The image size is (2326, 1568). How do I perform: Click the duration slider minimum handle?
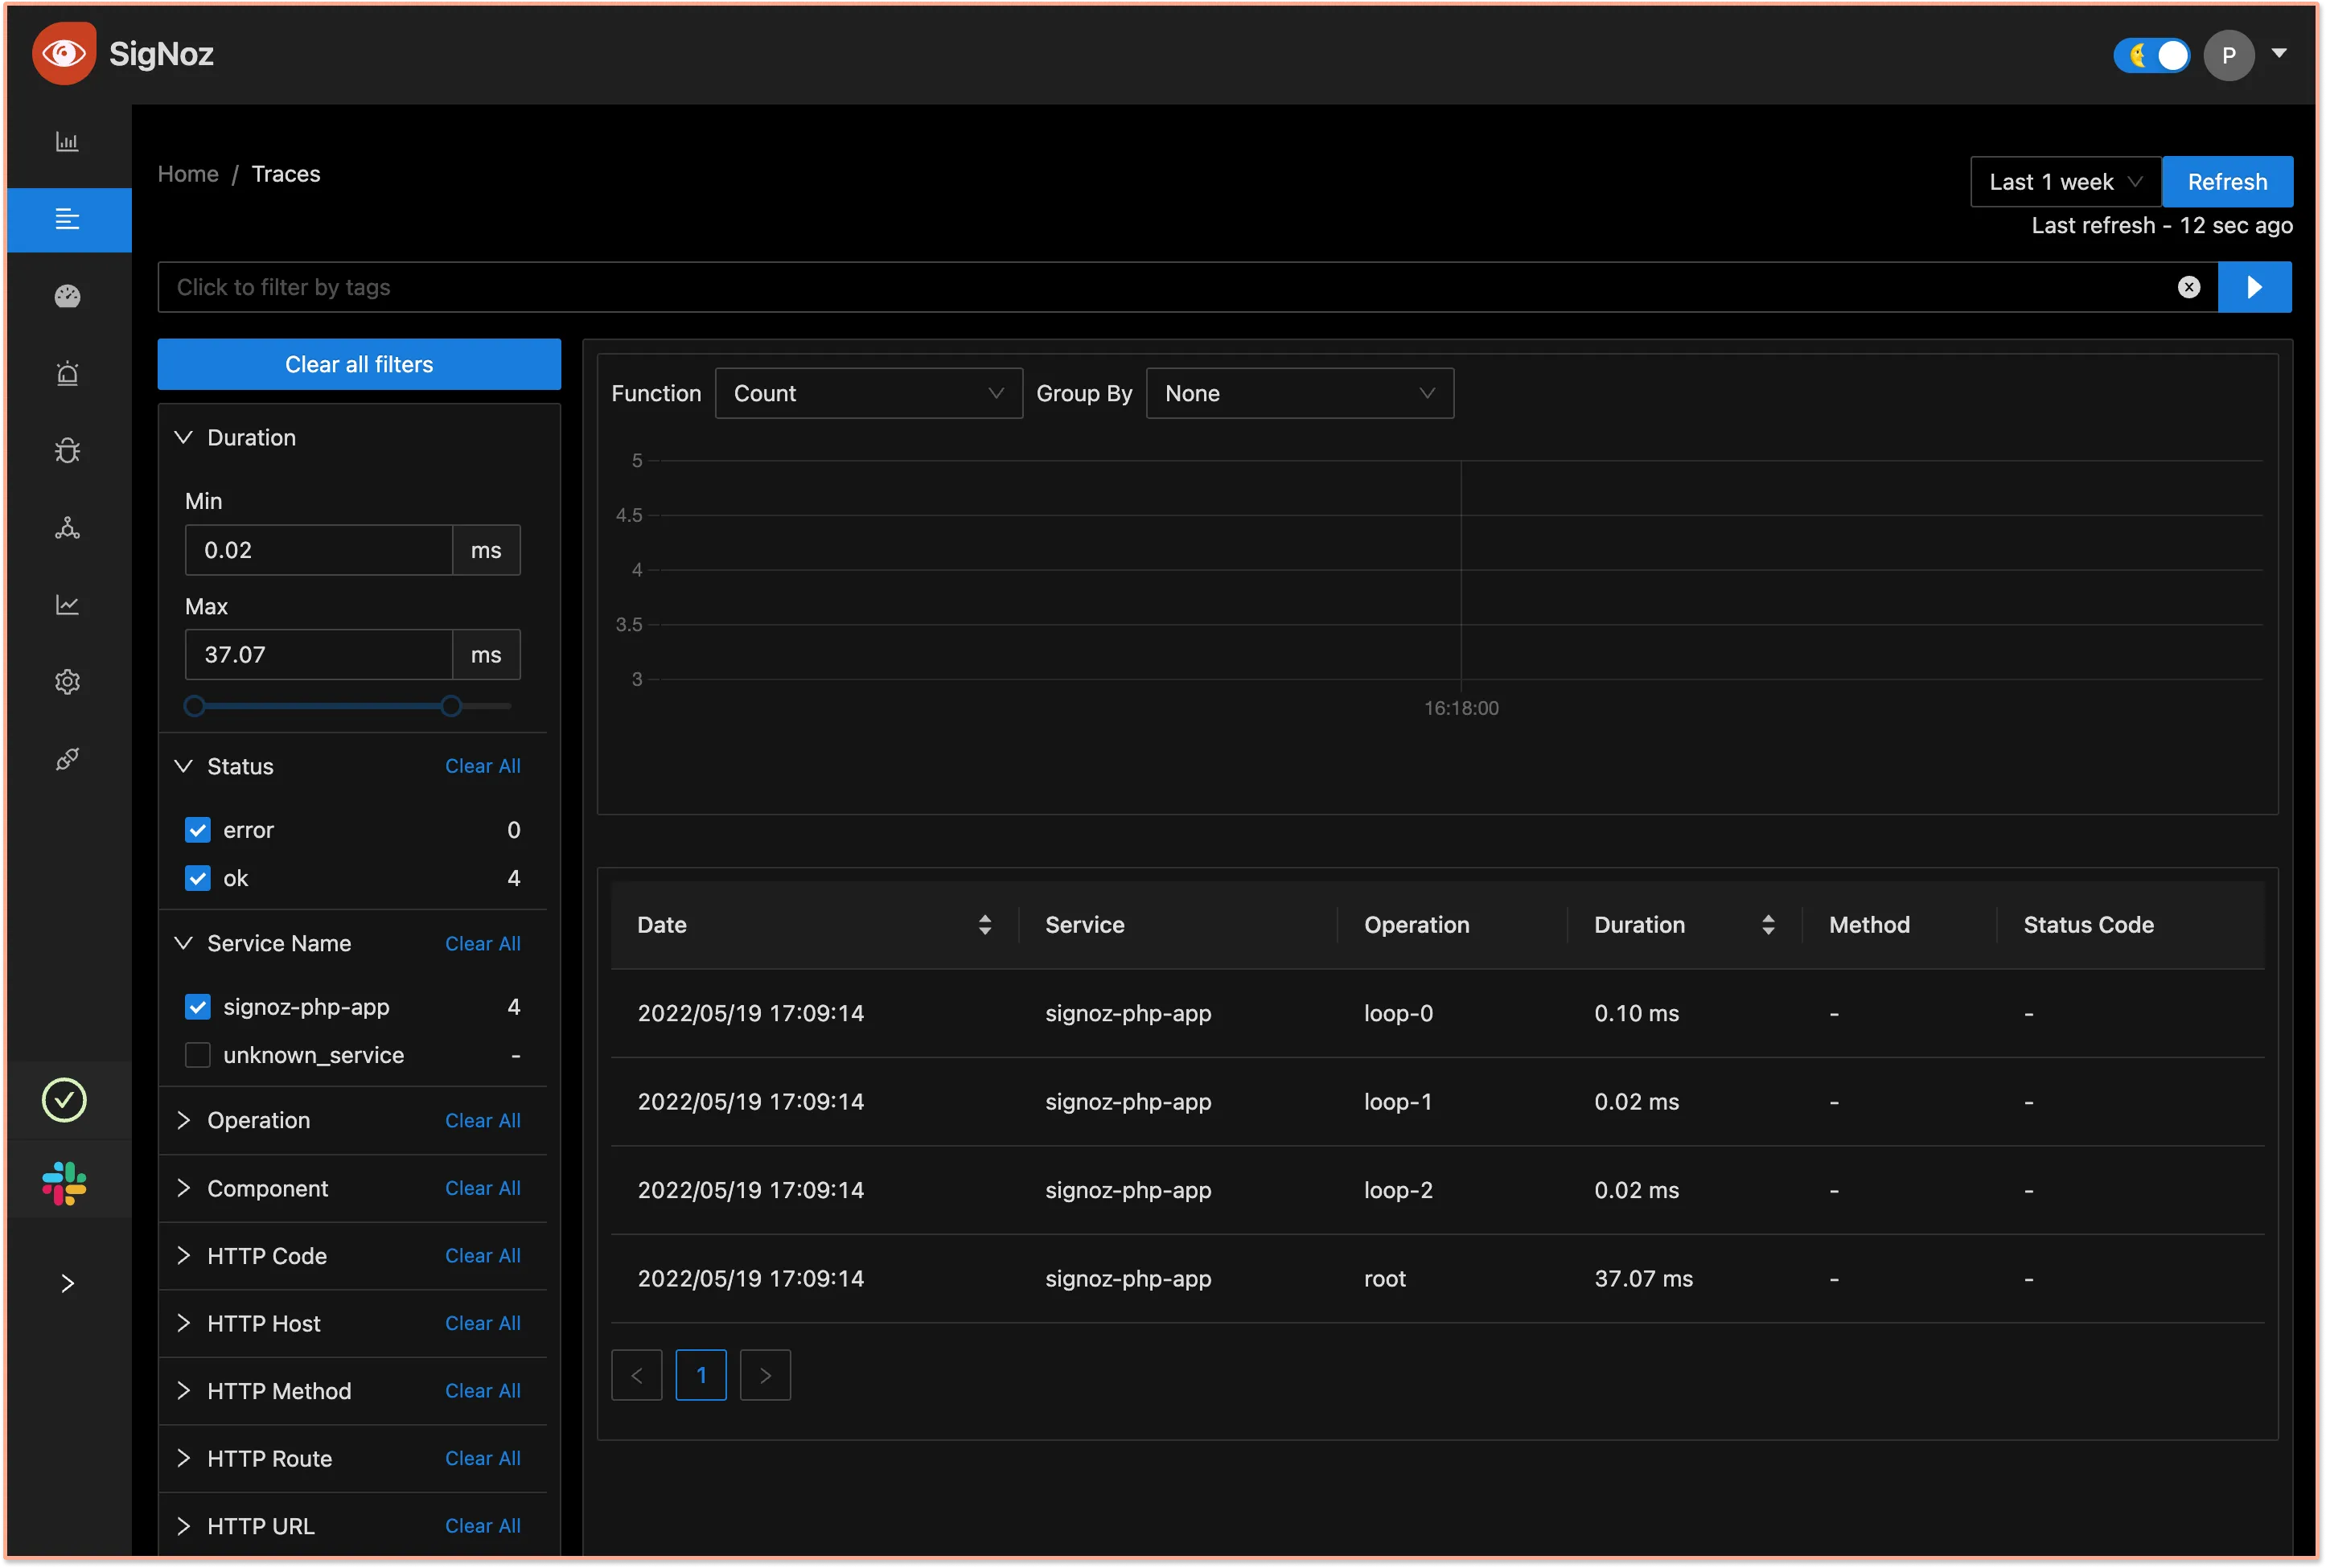tap(195, 706)
